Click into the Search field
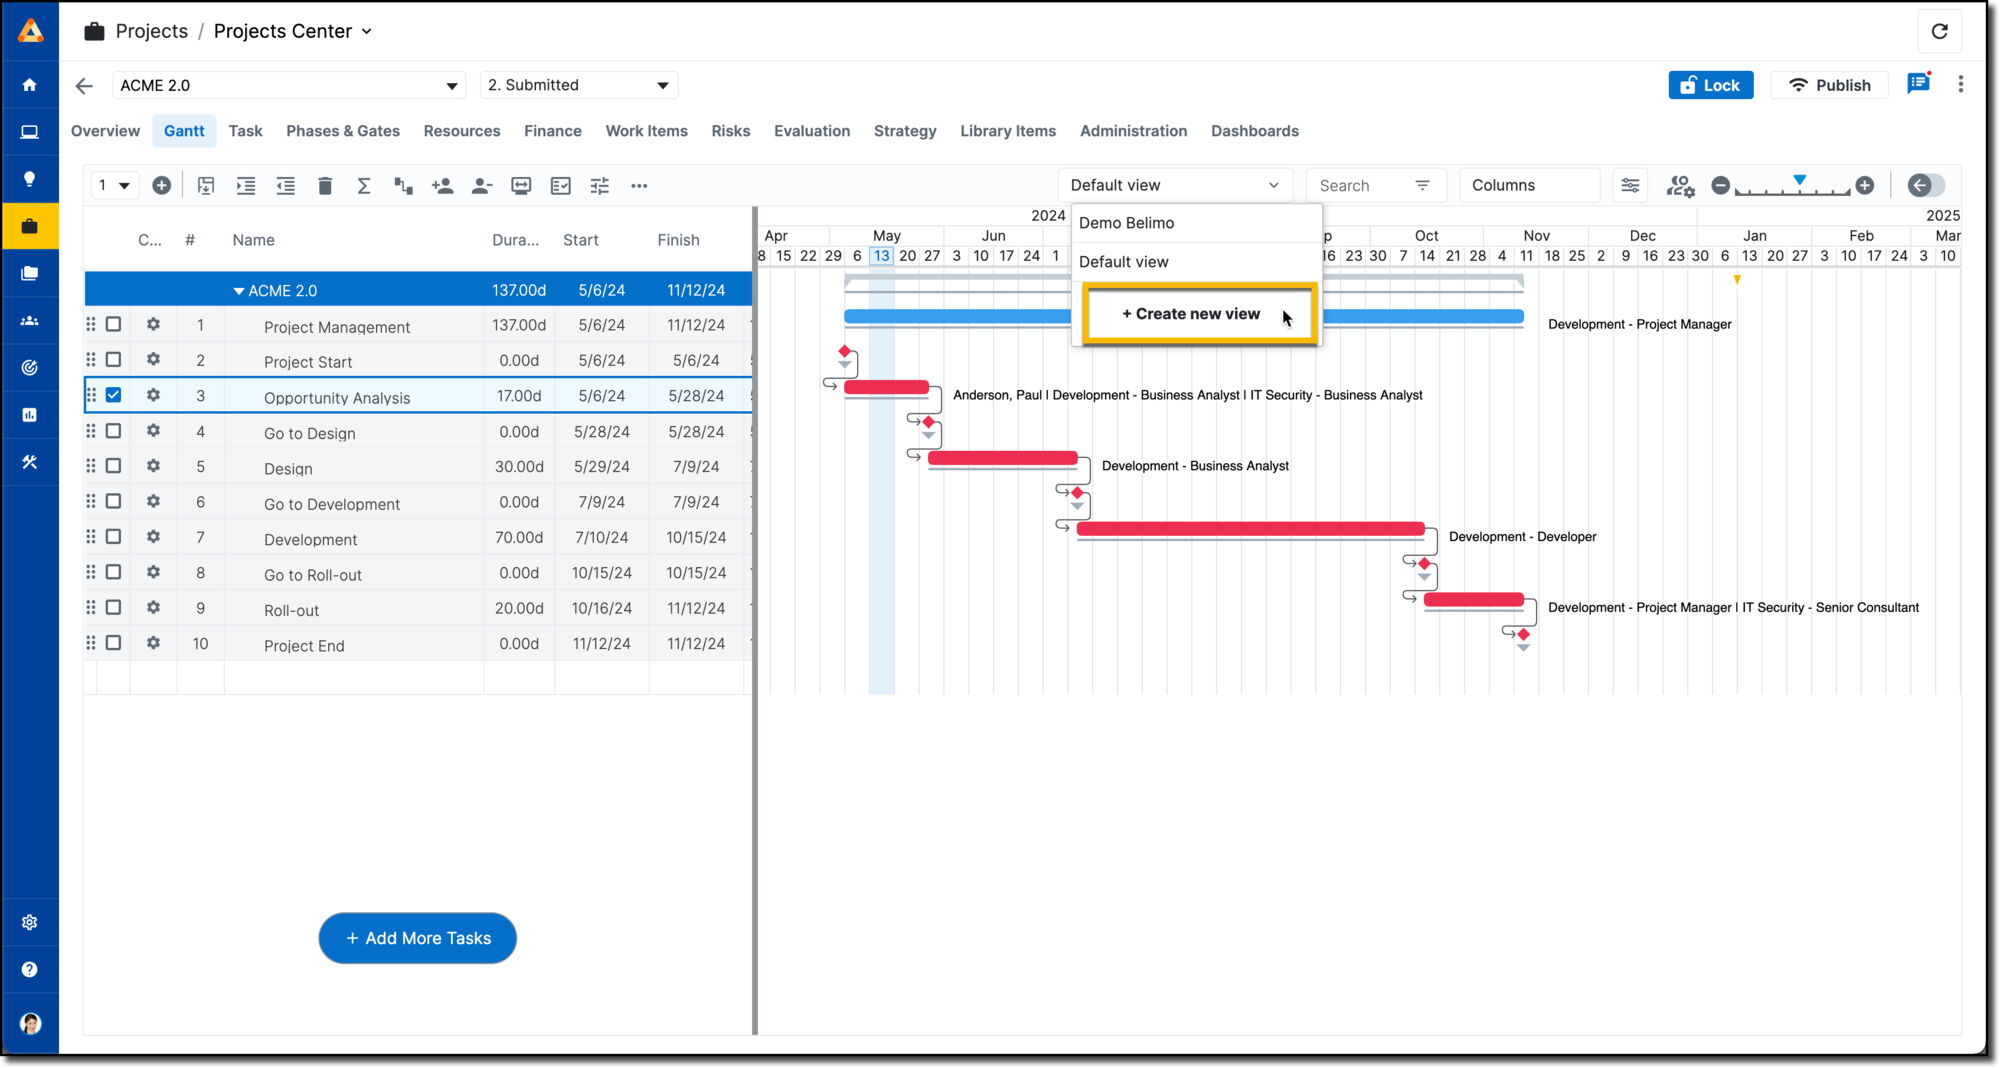Viewport: 2000px width, 1068px height. point(1360,186)
